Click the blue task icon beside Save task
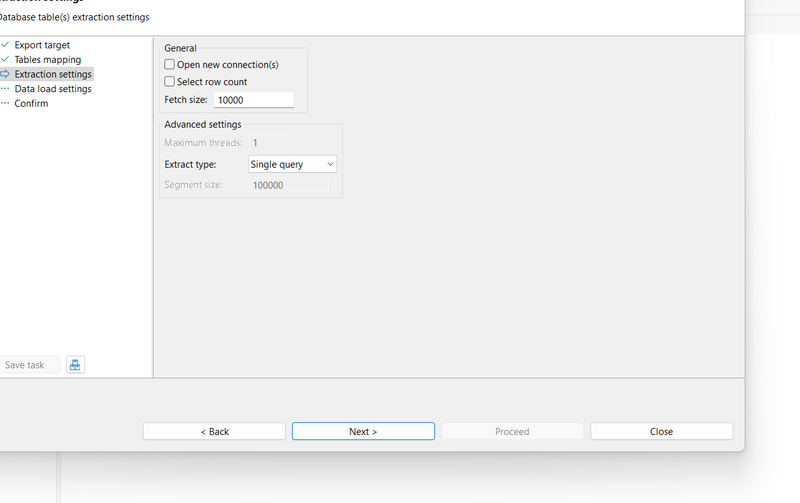Screen dimensions: 800x503 tap(75, 365)
